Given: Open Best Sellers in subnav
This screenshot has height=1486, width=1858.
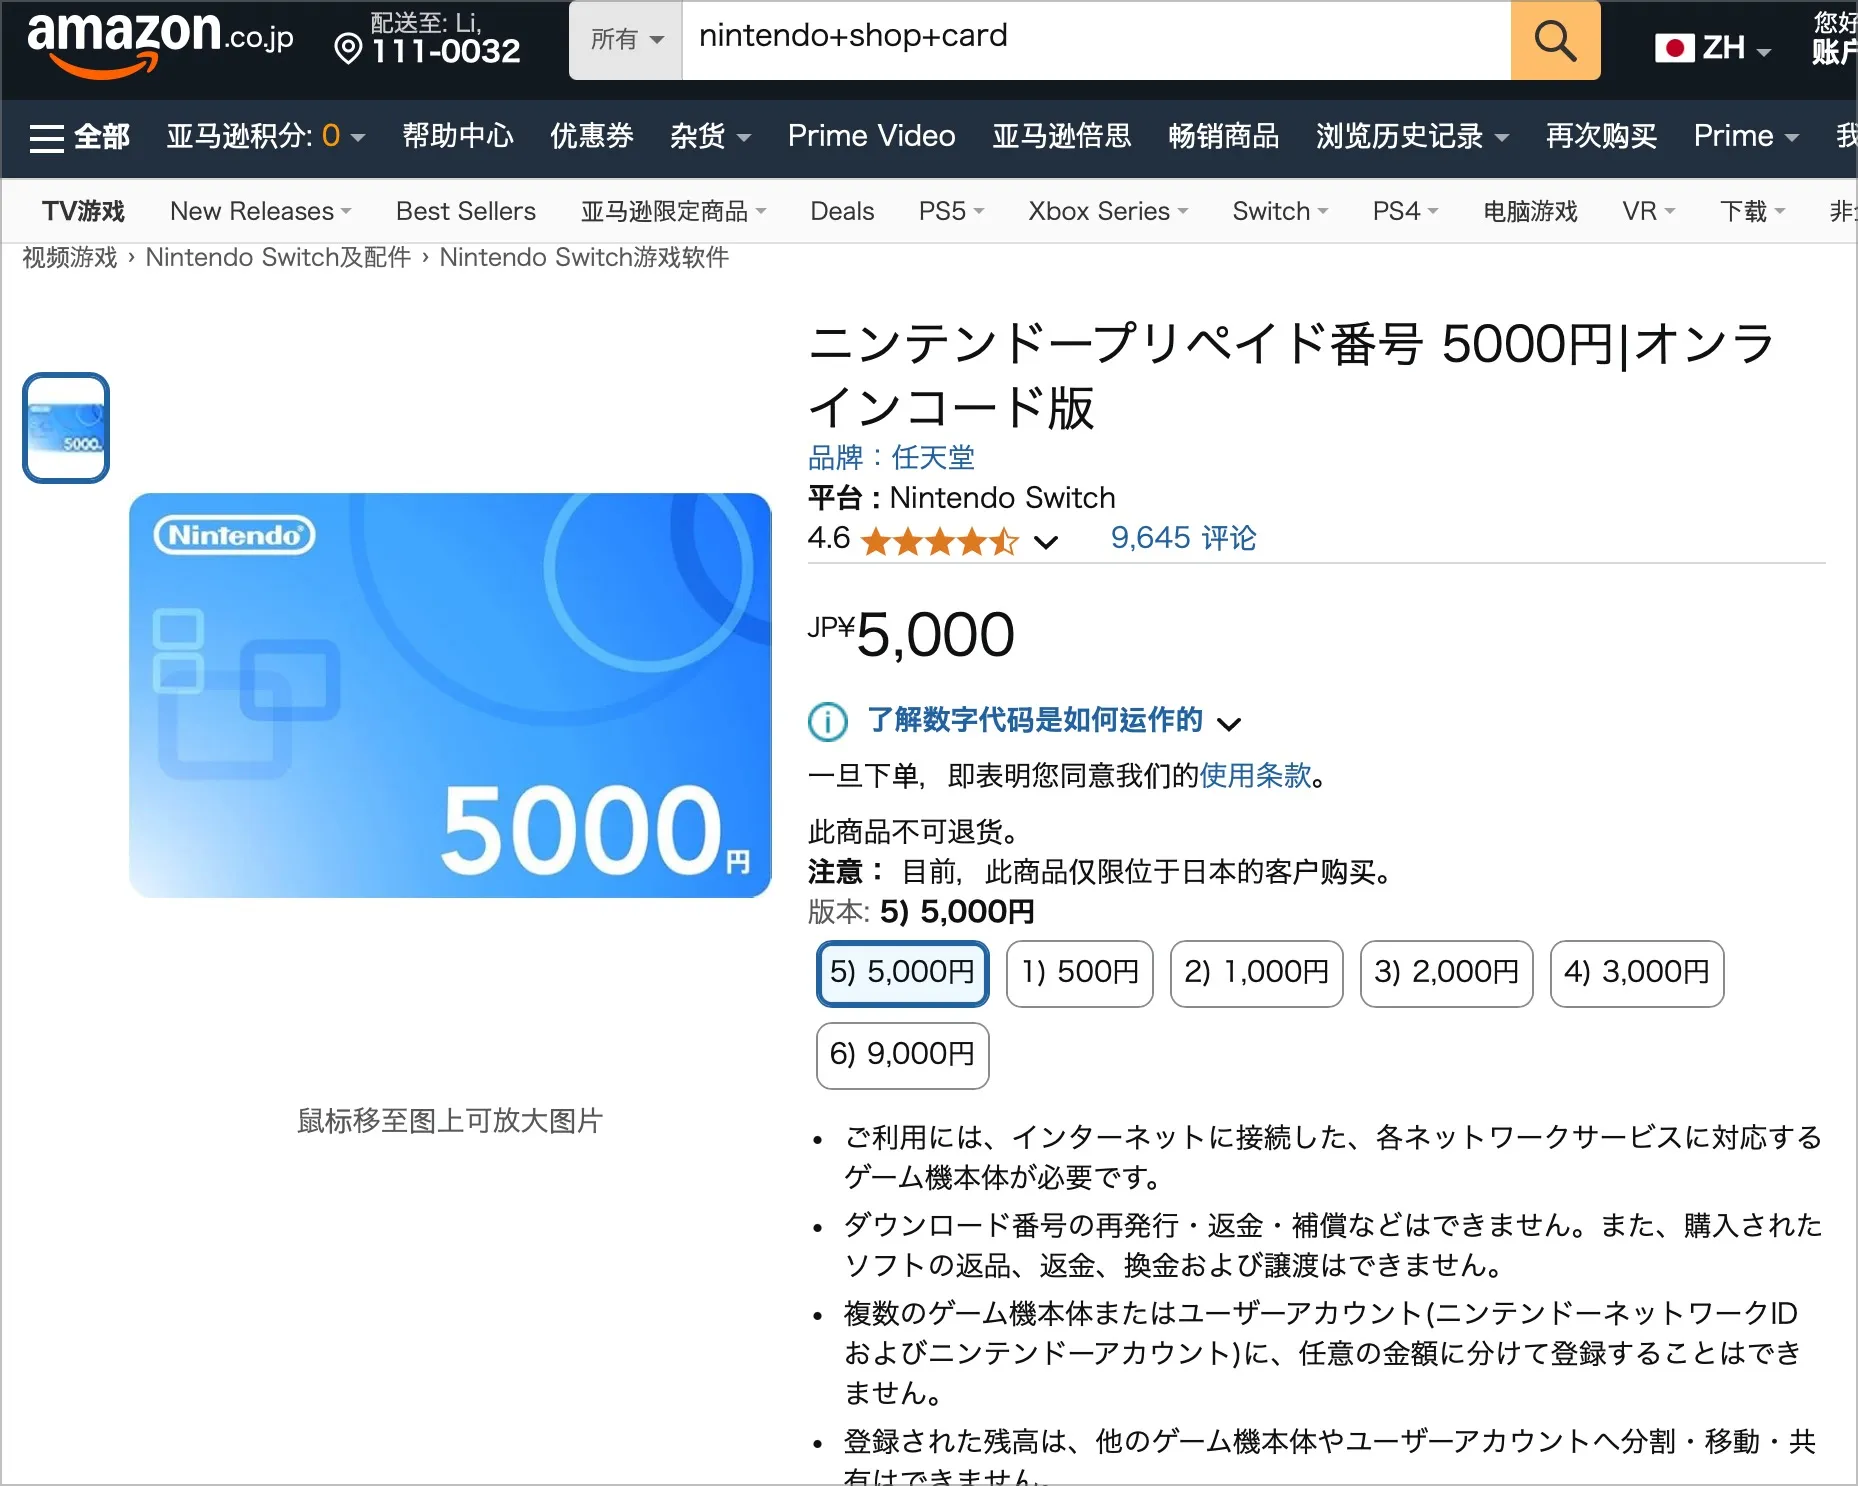Looking at the screenshot, I should 466,211.
